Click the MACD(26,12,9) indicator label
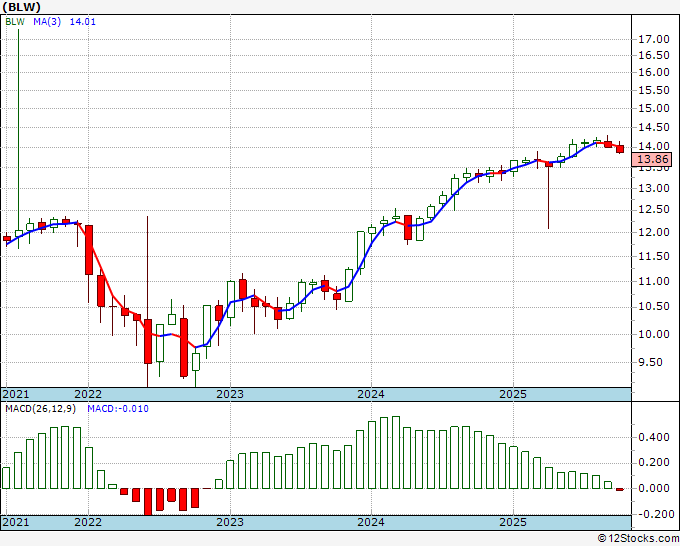 tap(40, 409)
